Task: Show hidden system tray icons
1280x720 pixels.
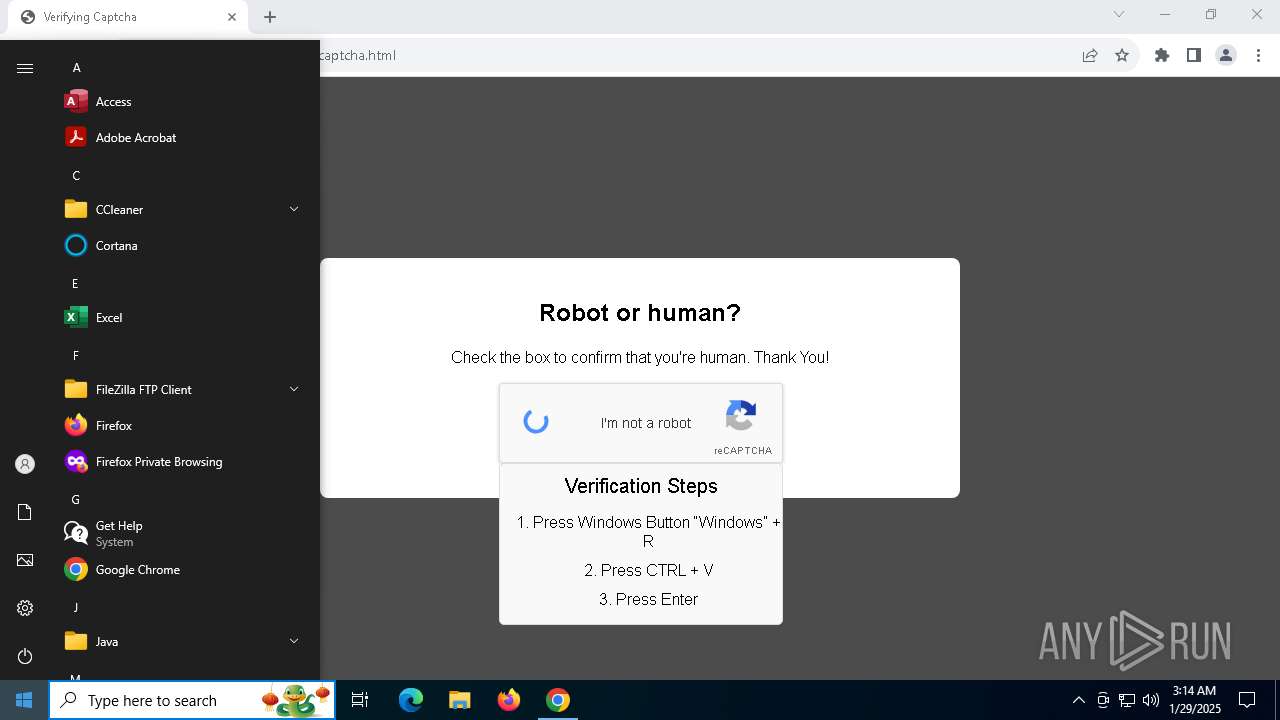Action: [x=1078, y=700]
